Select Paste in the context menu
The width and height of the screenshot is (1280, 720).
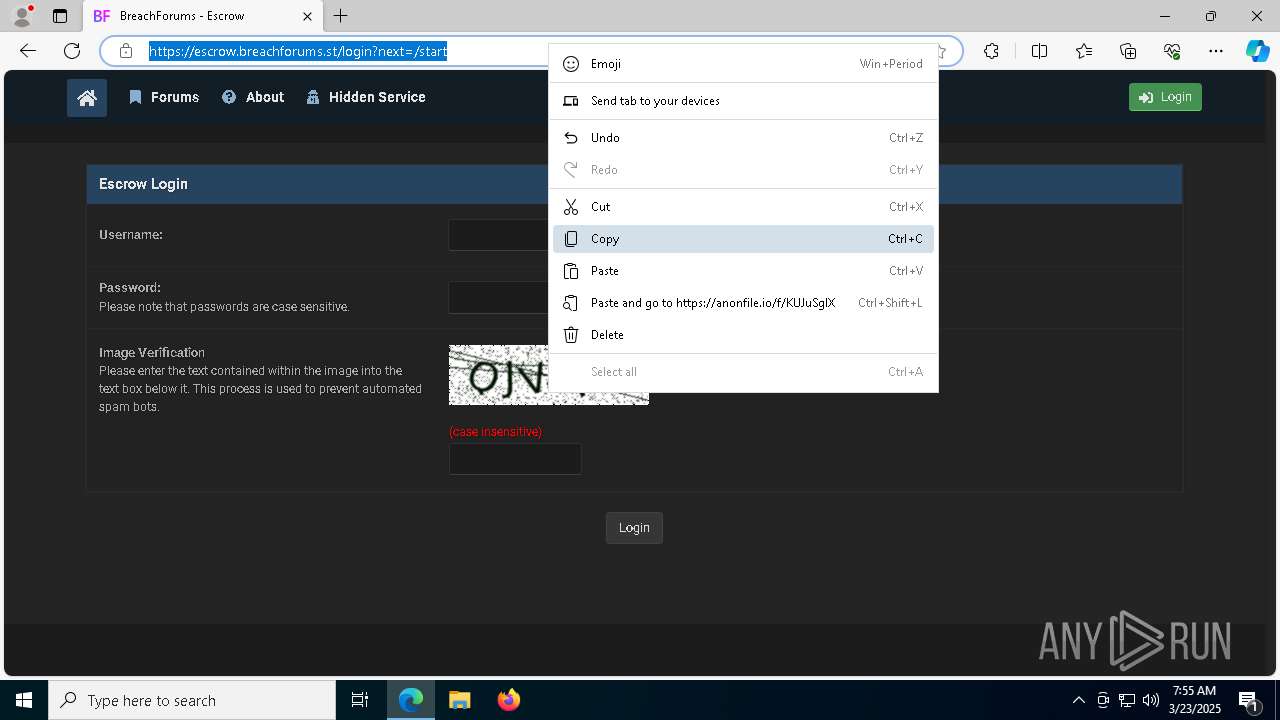tap(743, 271)
